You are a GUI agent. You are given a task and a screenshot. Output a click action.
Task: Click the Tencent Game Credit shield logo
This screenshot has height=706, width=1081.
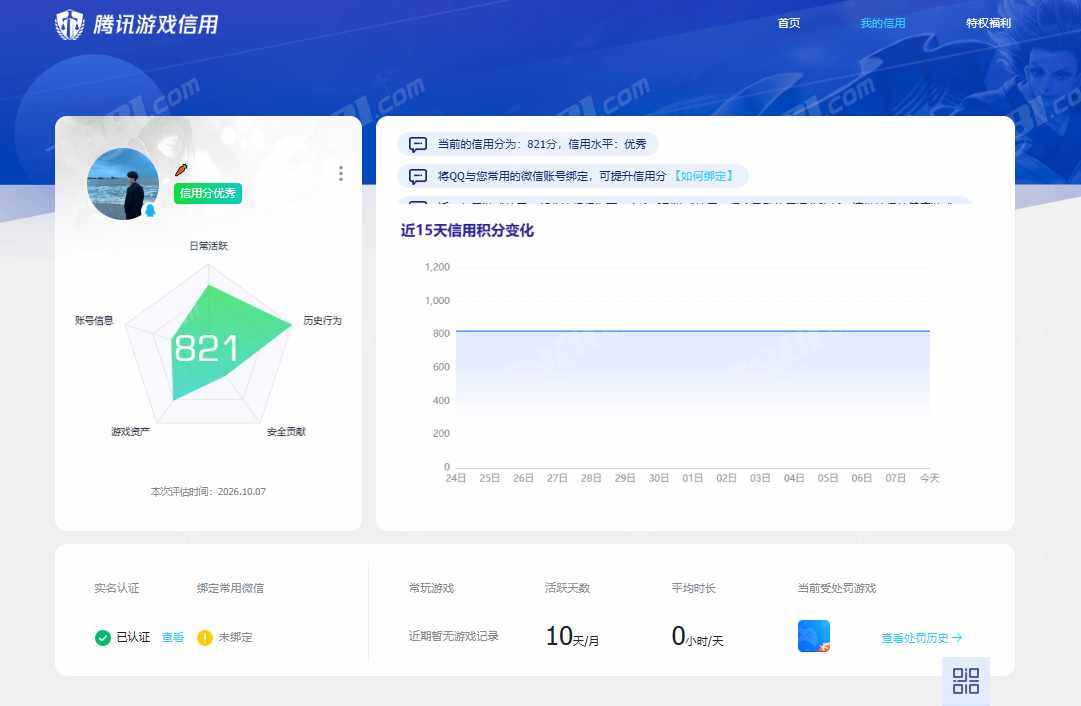tap(70, 24)
